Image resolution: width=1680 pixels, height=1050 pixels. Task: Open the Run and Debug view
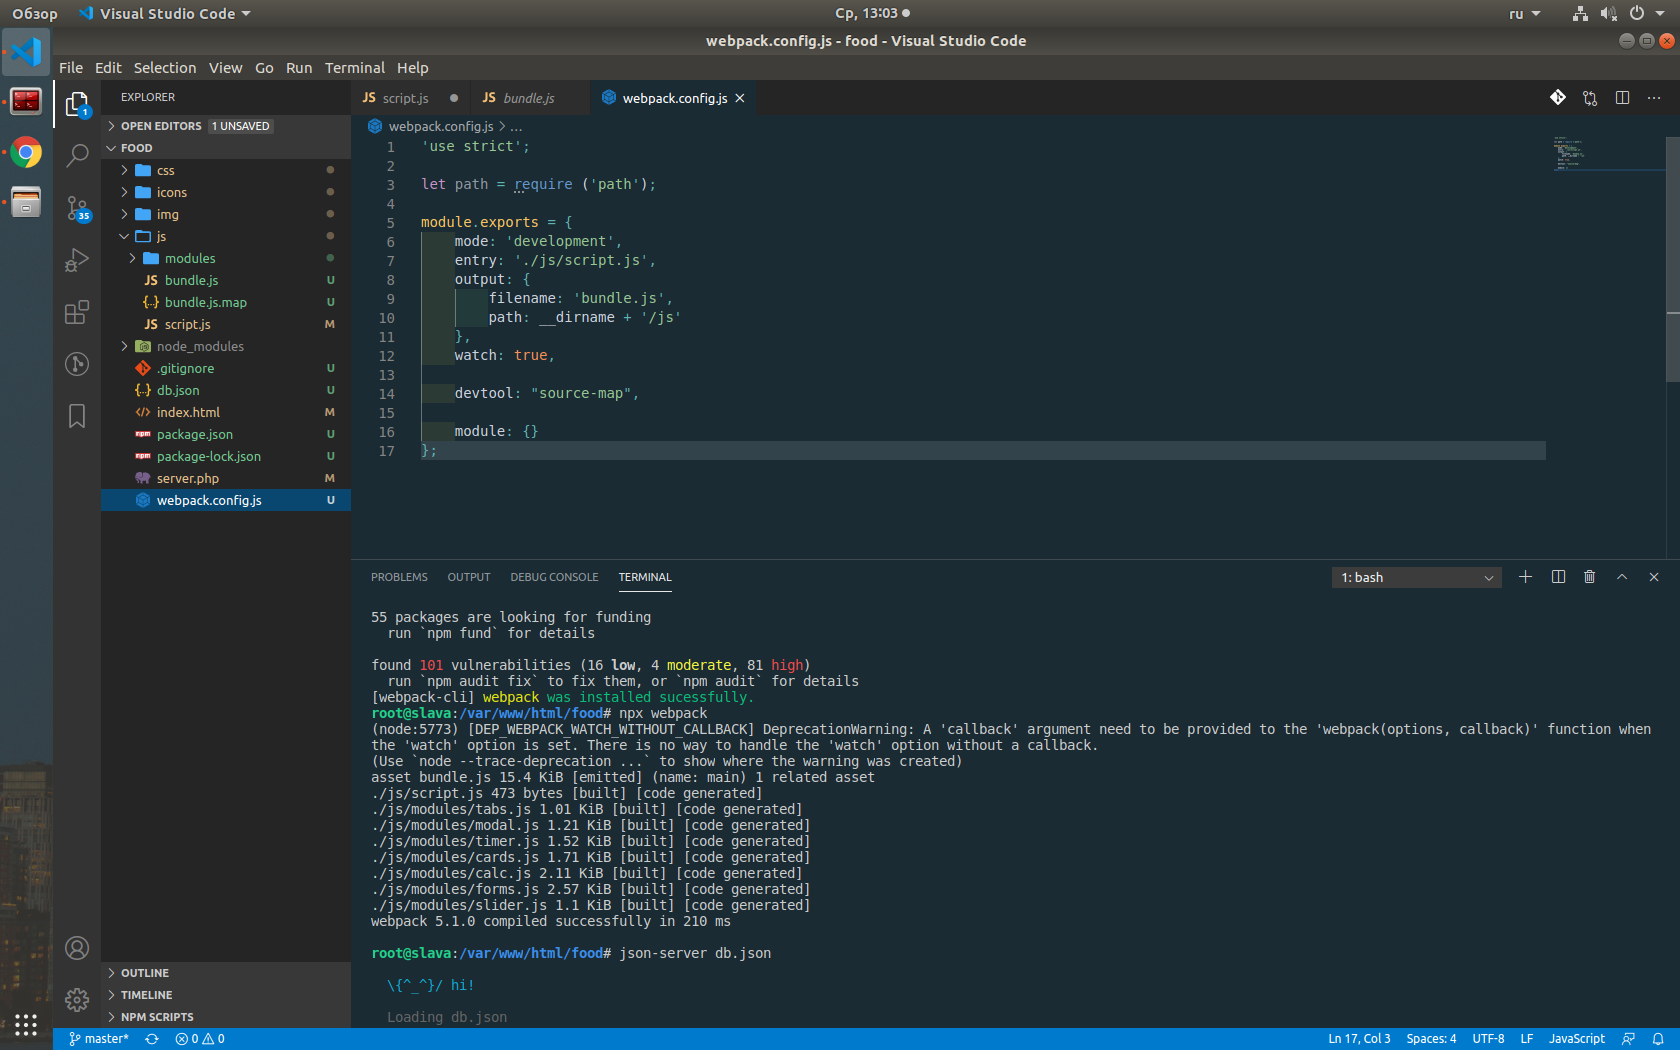(x=77, y=260)
